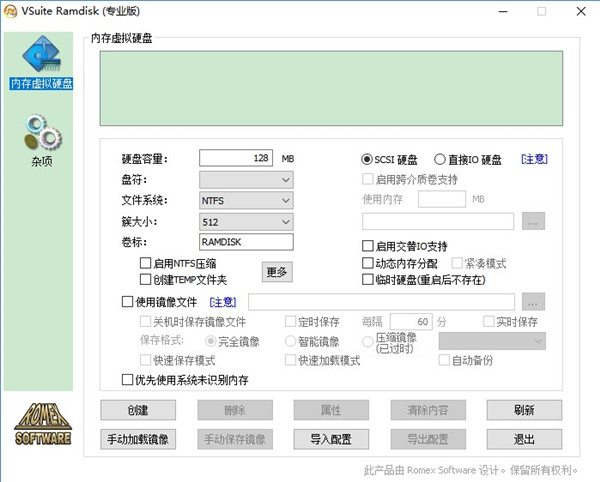Open the 杂项 gears section
The image size is (600, 482).
tap(41, 139)
